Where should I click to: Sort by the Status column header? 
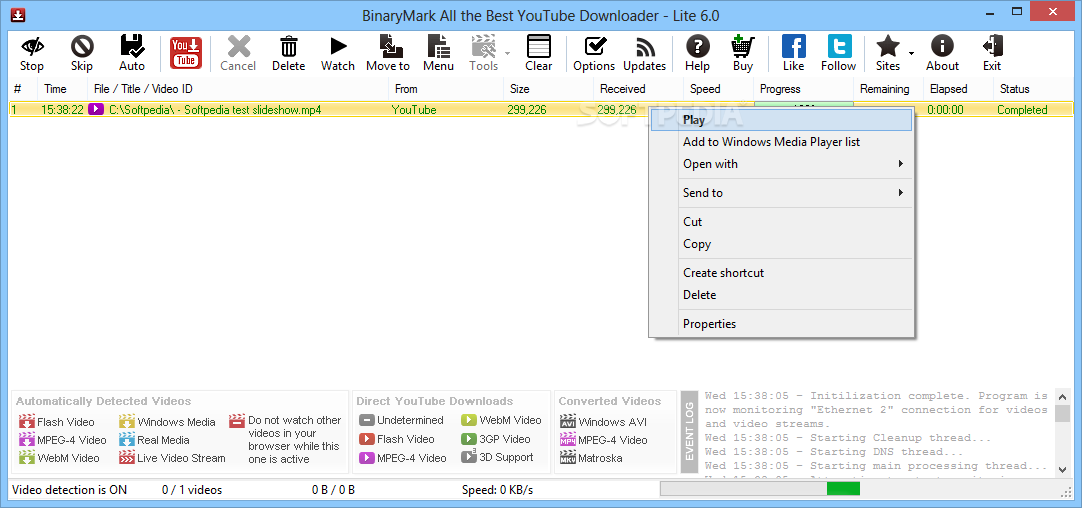coord(1034,89)
